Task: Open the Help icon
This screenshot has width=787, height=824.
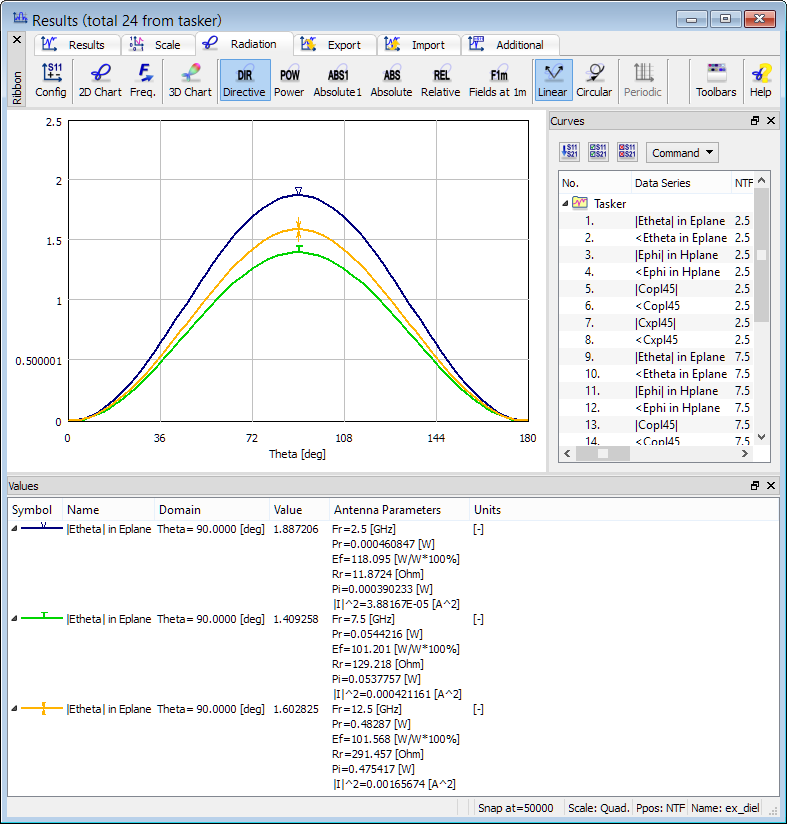Action: tap(760, 80)
